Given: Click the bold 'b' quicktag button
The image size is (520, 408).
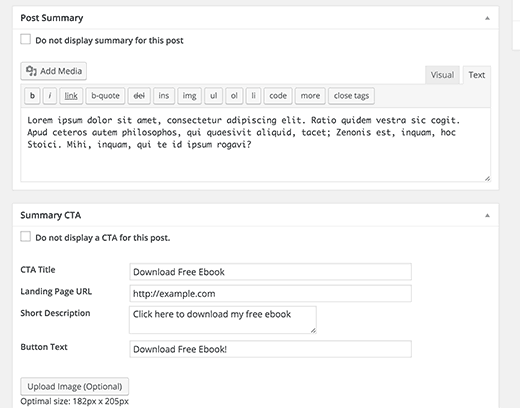Looking at the screenshot, I should [32, 96].
